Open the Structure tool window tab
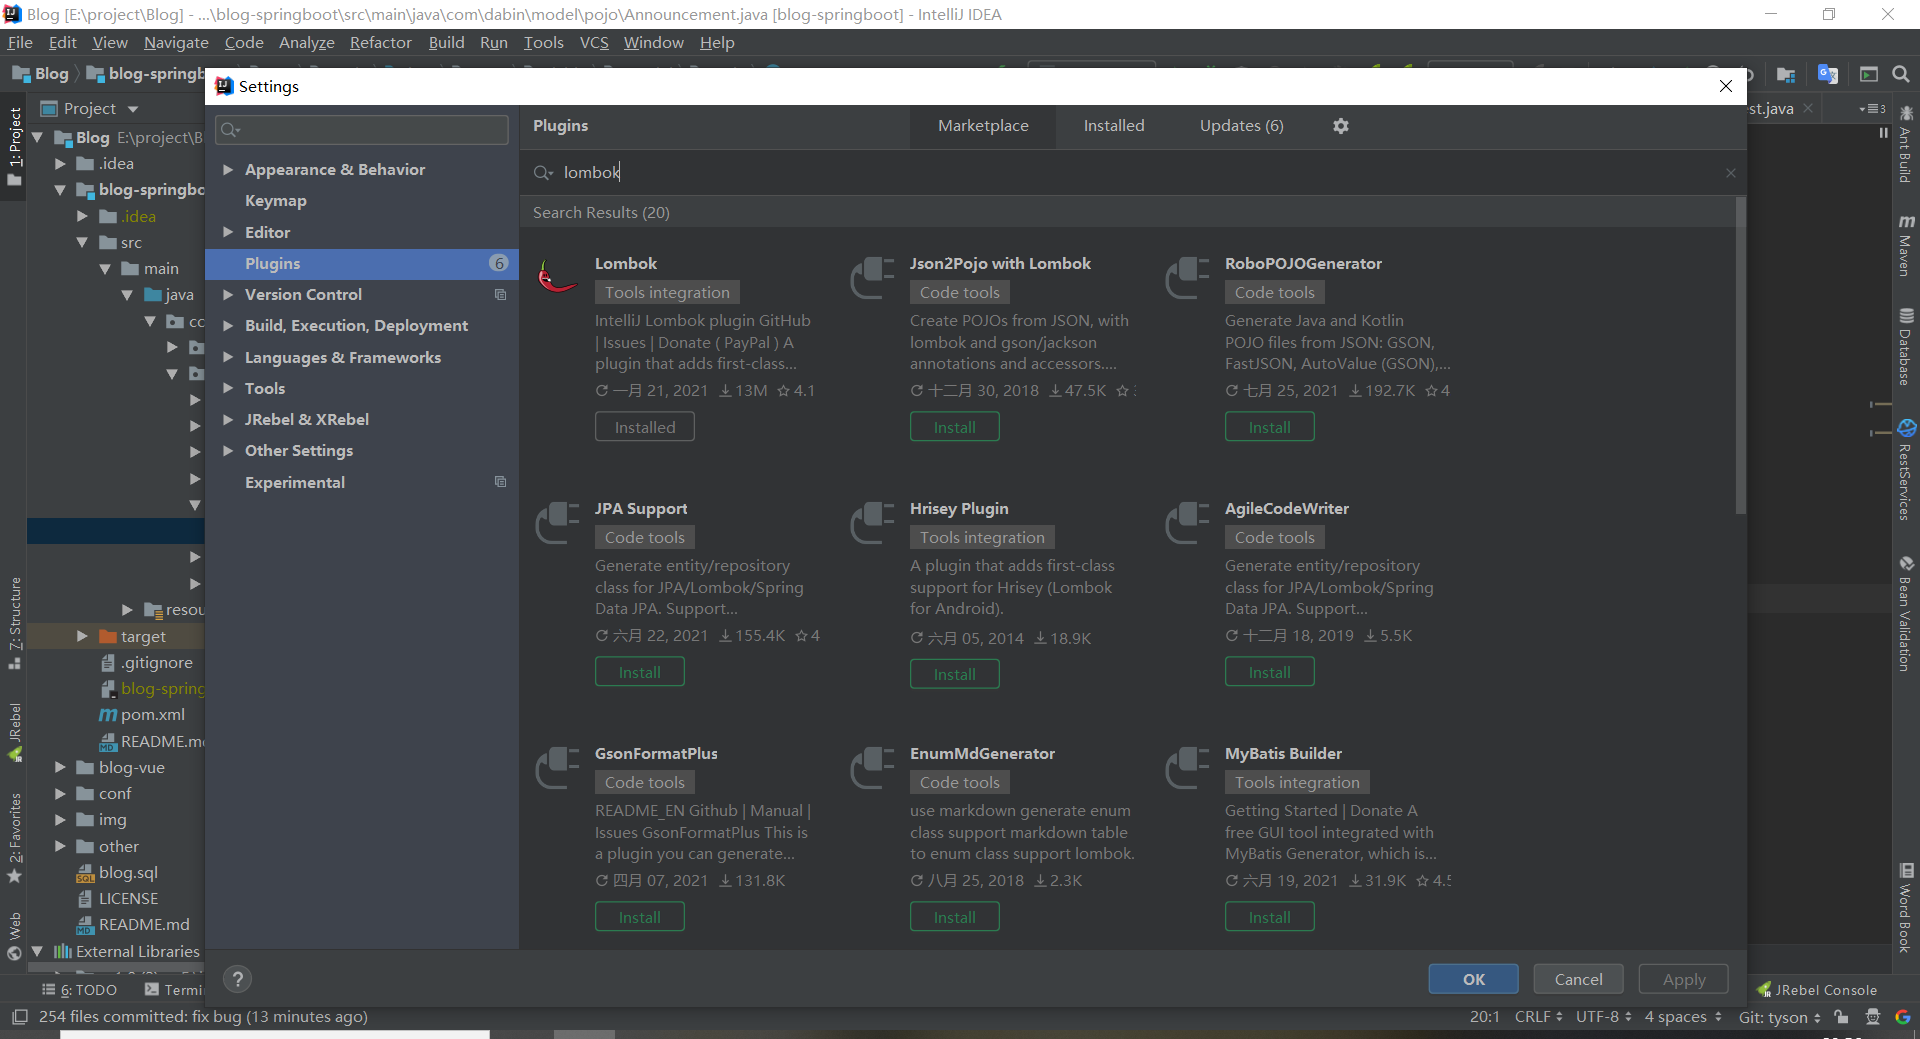This screenshot has height=1039, width=1920. click(14, 623)
